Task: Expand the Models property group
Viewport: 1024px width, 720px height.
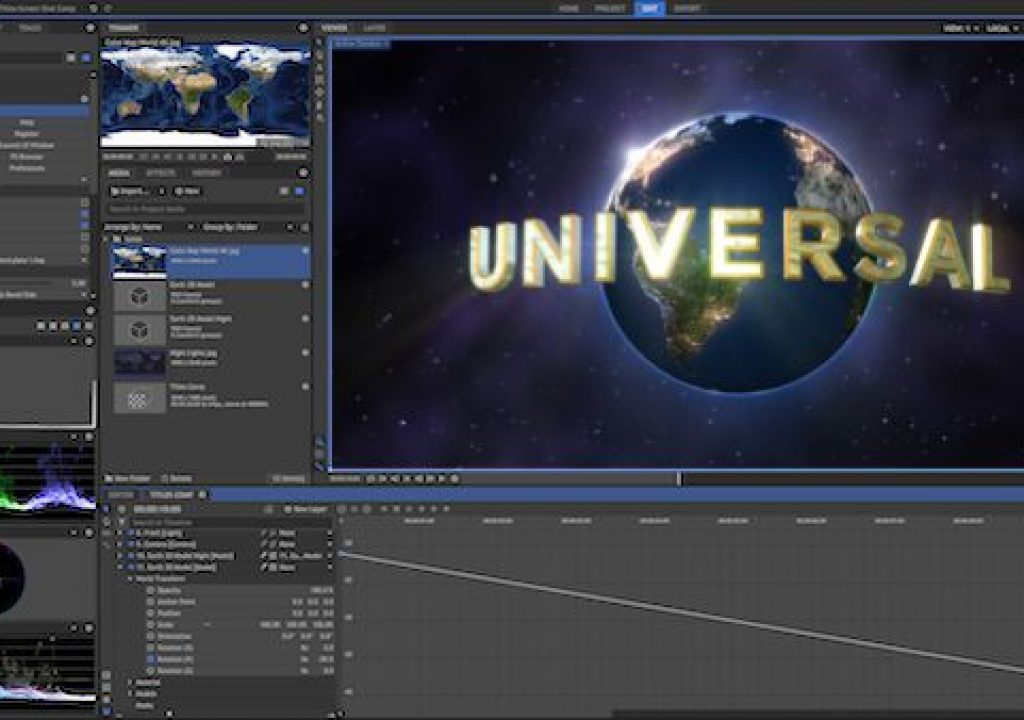Action: (x=130, y=694)
